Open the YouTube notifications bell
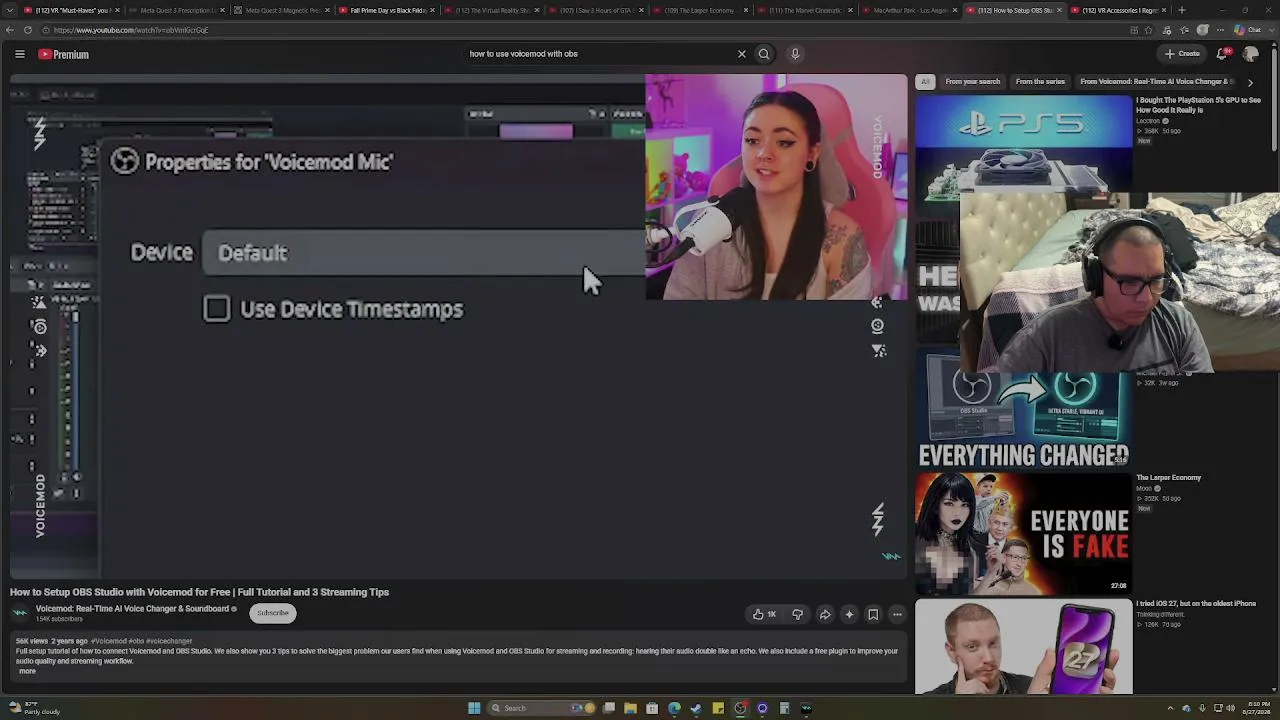Screen dimensions: 1280x720 [1221, 54]
